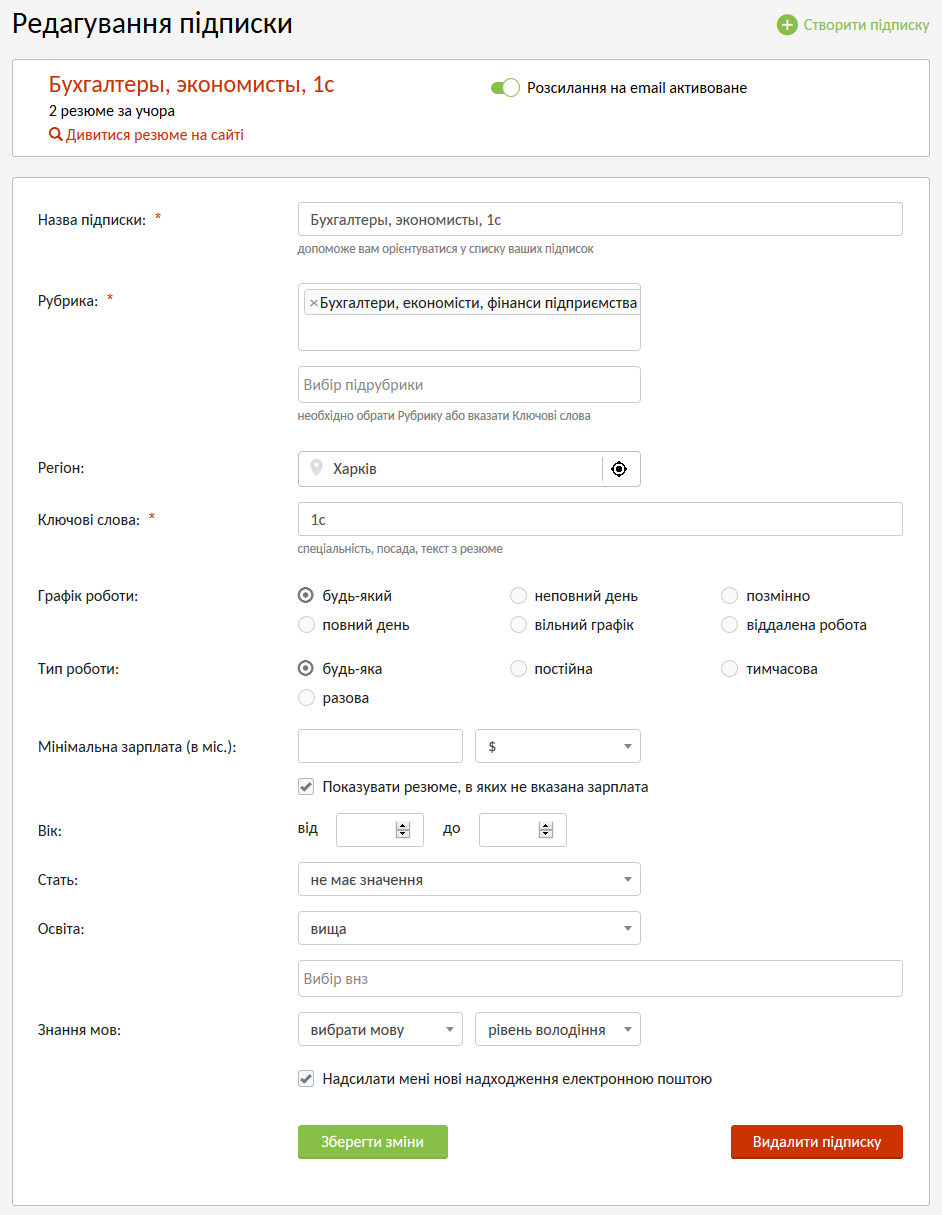
Task: Select the "повний день" work schedule
Action: pyautogui.click(x=307, y=625)
